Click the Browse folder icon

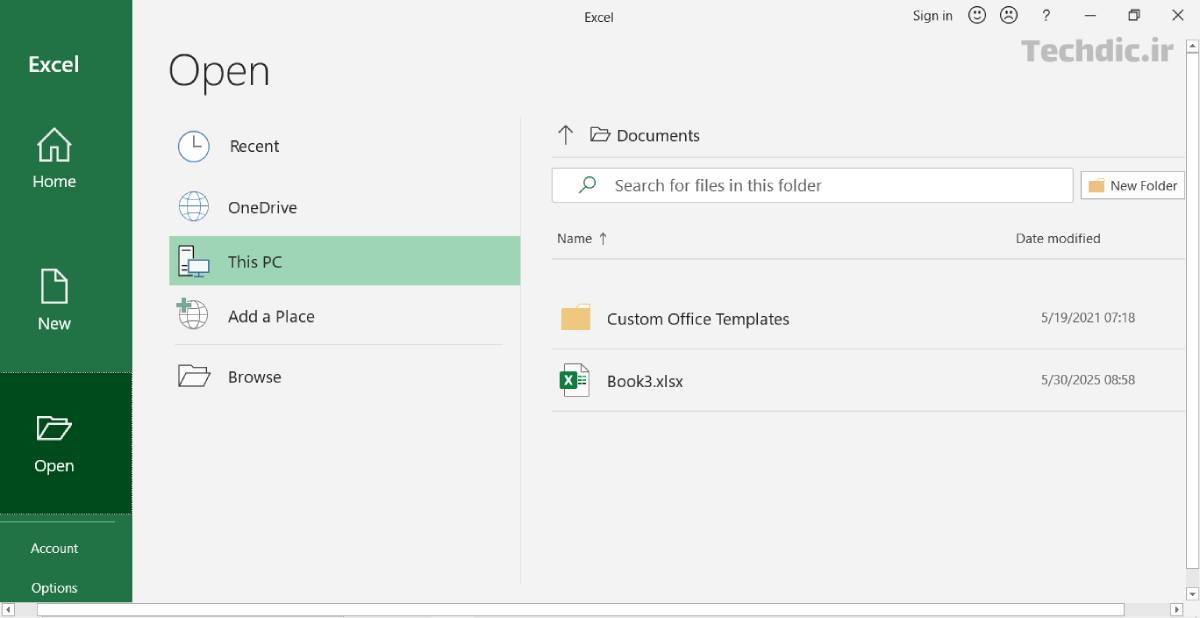point(194,376)
